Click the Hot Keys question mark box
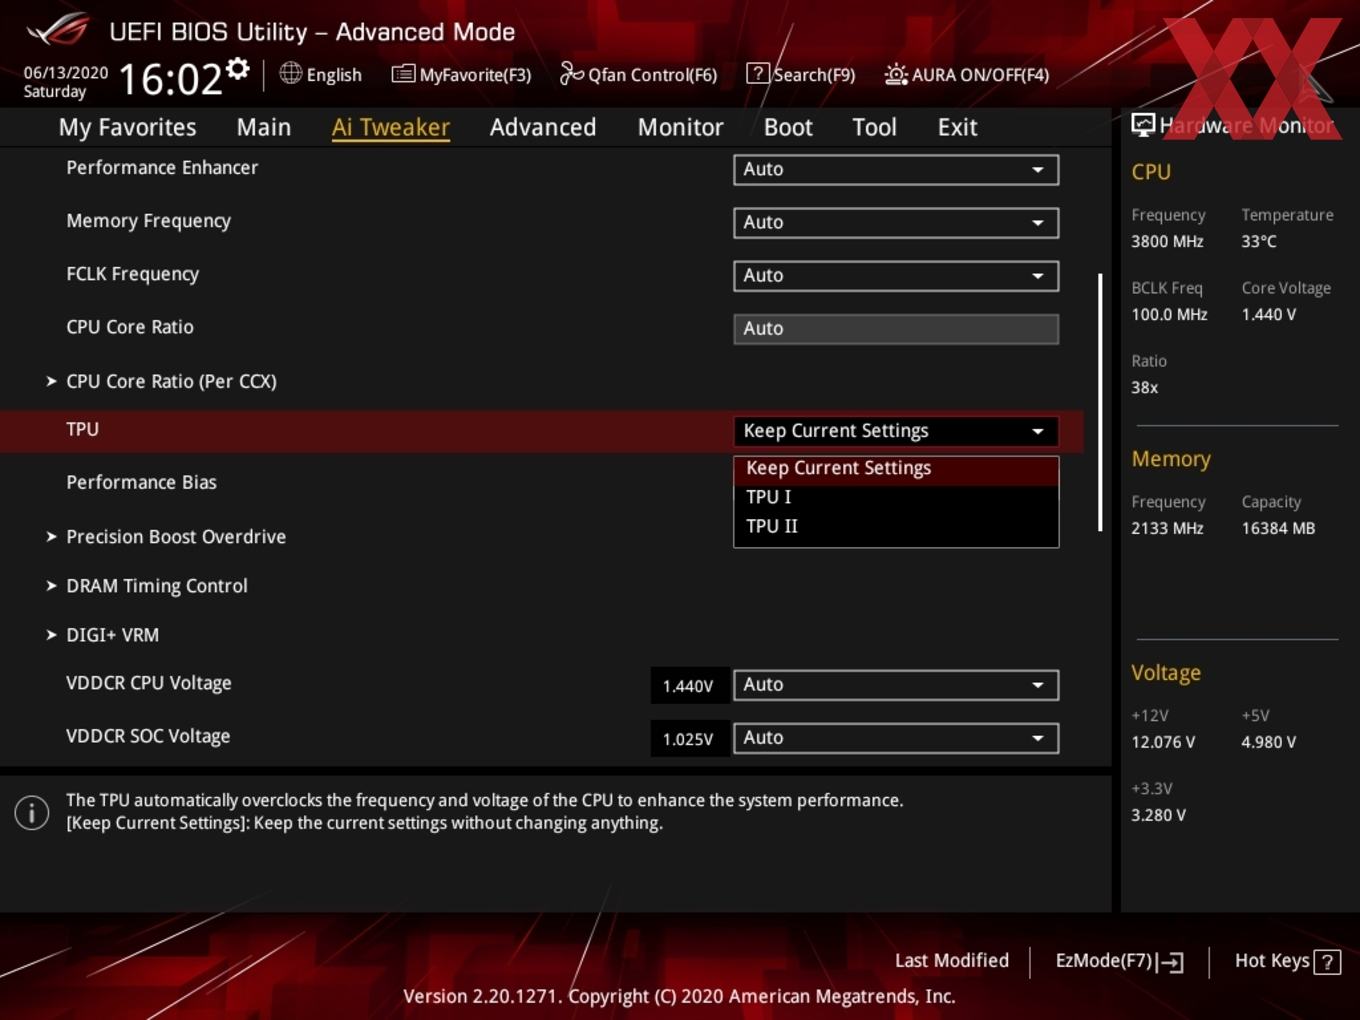This screenshot has height=1020, width=1360. [x=1327, y=962]
